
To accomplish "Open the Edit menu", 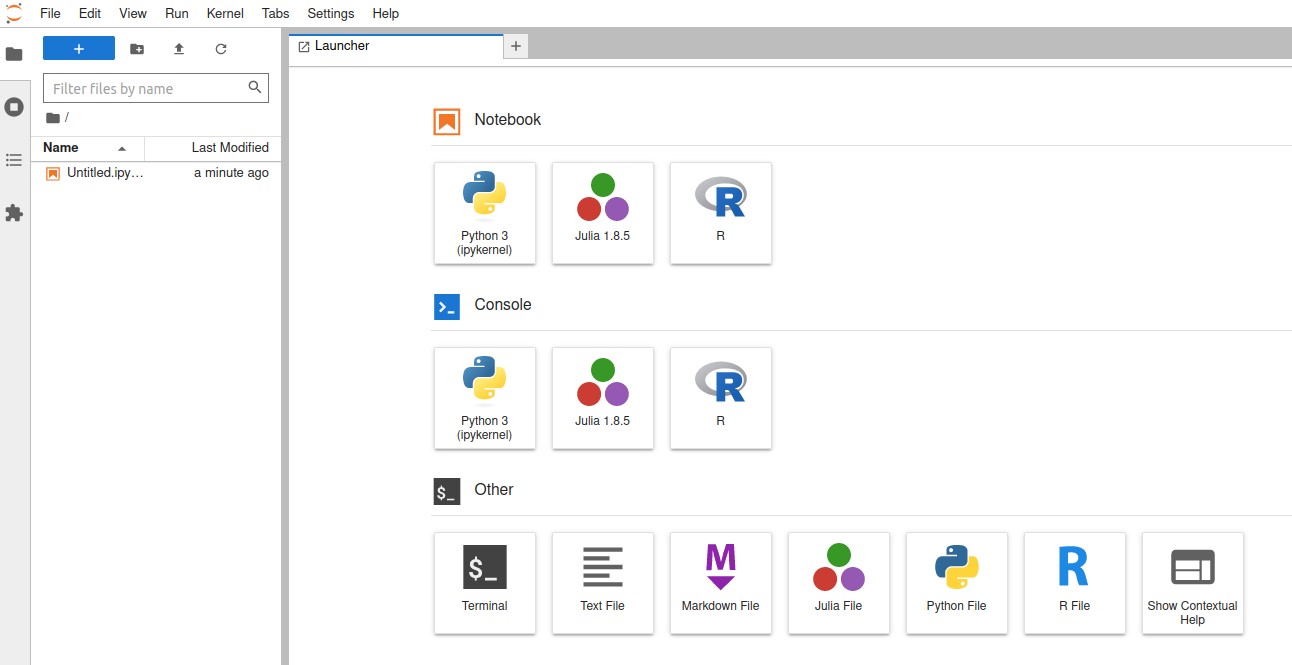I will [90, 13].
